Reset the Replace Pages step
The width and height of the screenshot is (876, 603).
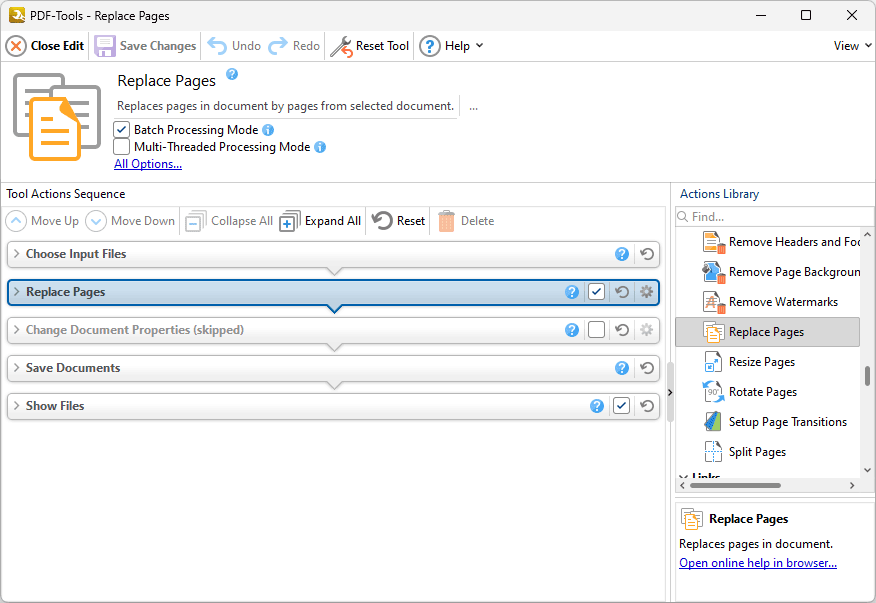(x=622, y=292)
